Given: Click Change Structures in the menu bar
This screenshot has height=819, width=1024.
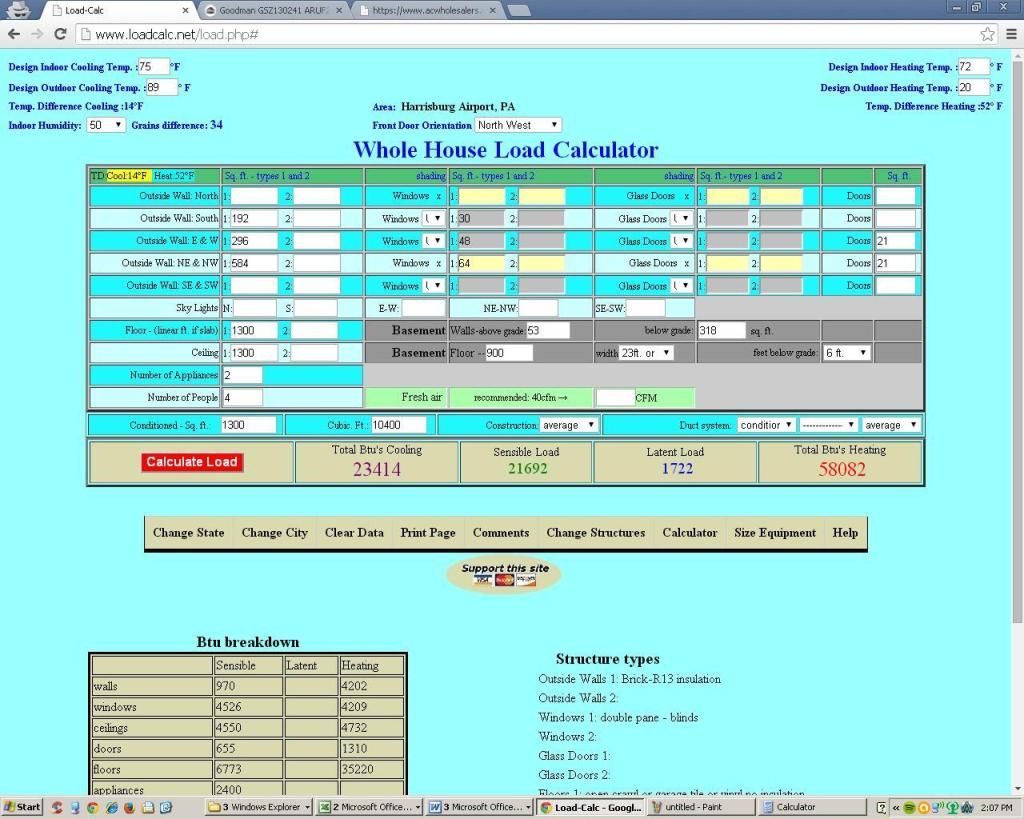Looking at the screenshot, I should click(x=596, y=533).
